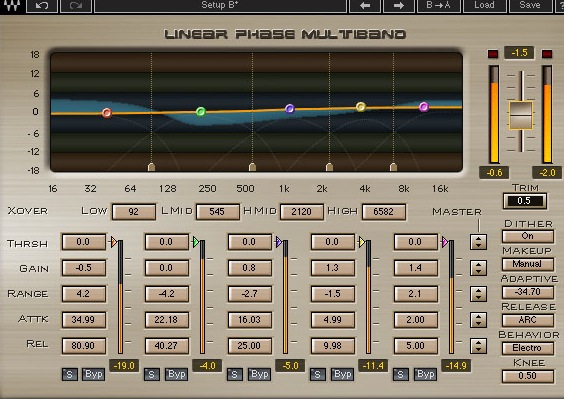Screen dimensions: 564x399
Task: Solo the high band
Action: (x=400, y=375)
